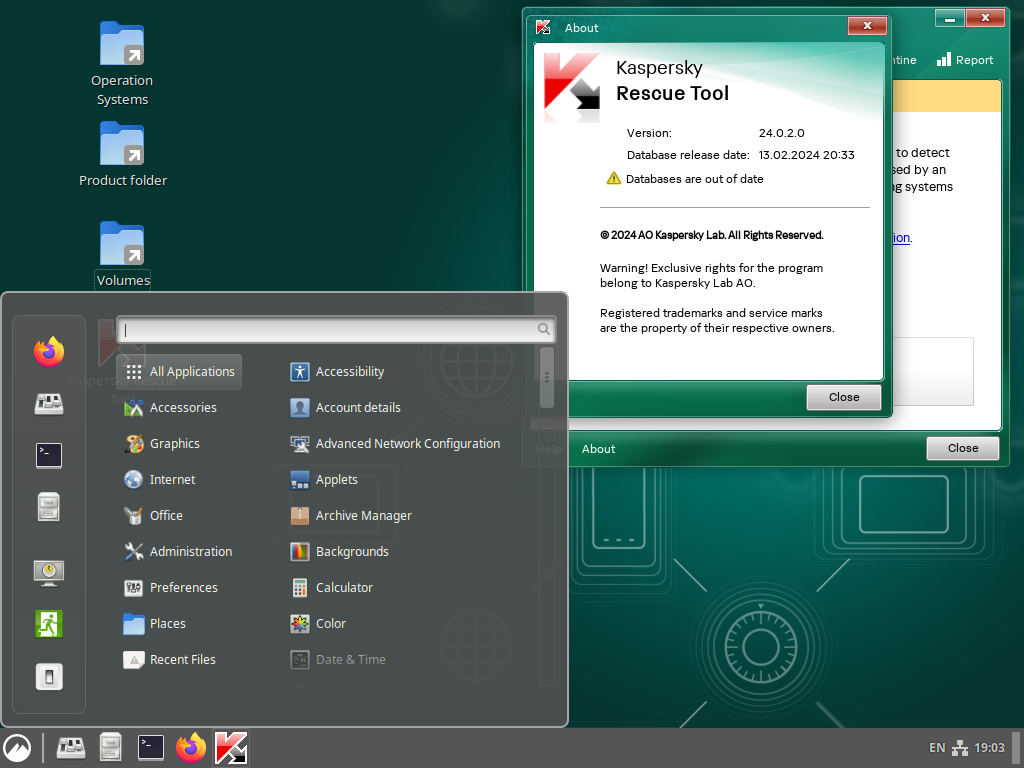
Task: Select the All Applications category
Action: click(180, 372)
